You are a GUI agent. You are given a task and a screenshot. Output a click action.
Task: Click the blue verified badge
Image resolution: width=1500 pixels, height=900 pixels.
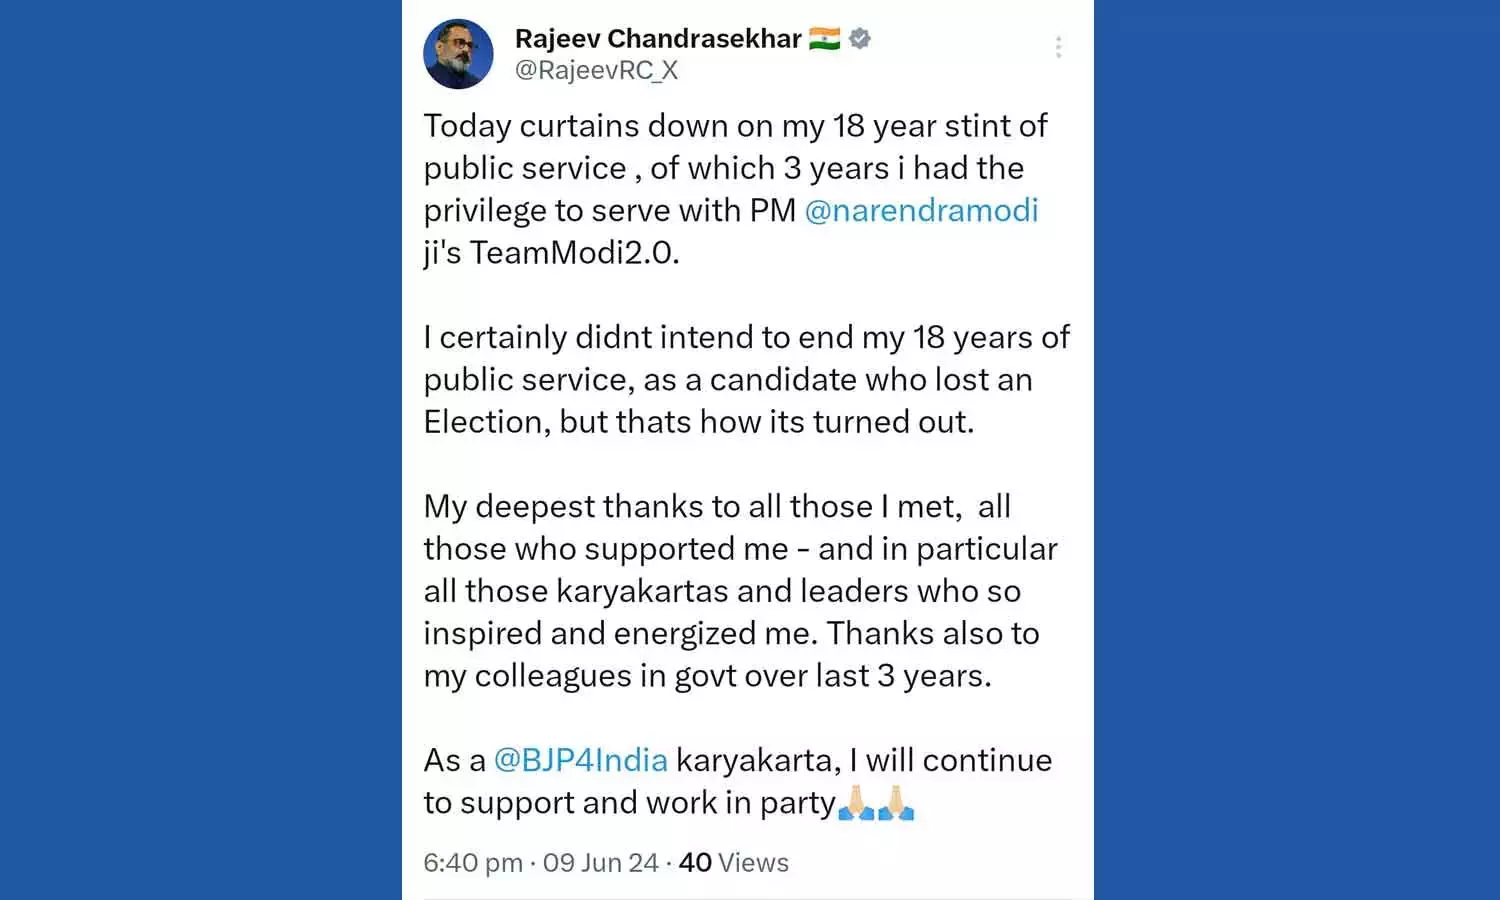[859, 39]
